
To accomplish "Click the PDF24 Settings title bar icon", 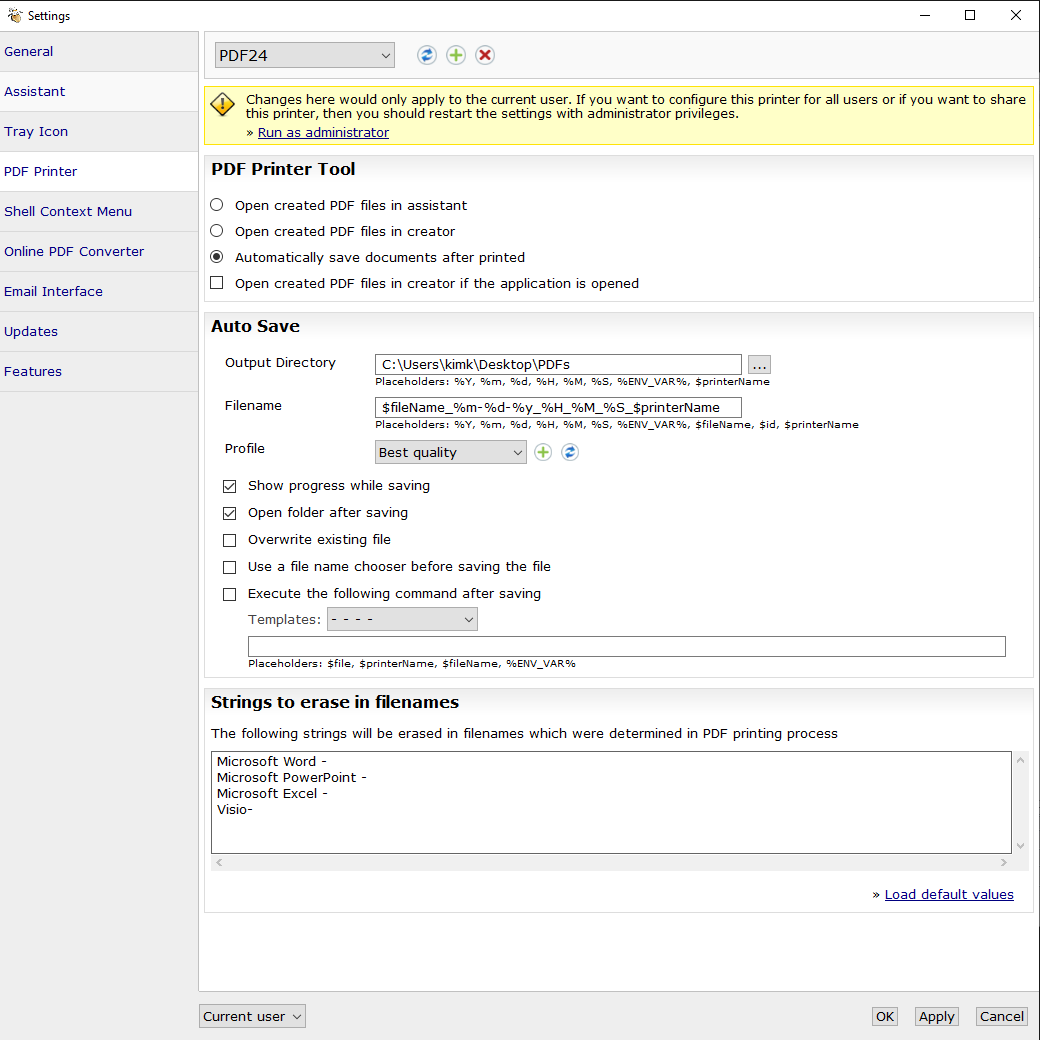I will (15, 15).
